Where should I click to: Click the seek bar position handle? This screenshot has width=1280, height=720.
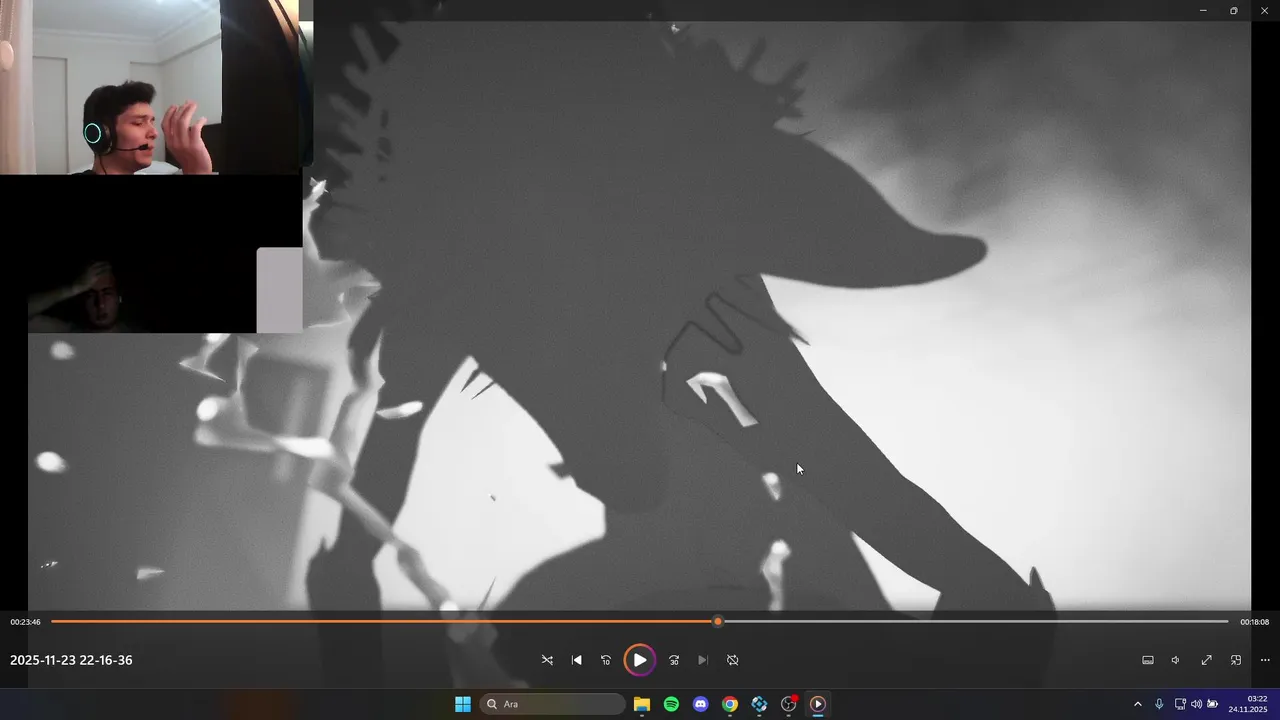pyautogui.click(x=717, y=622)
